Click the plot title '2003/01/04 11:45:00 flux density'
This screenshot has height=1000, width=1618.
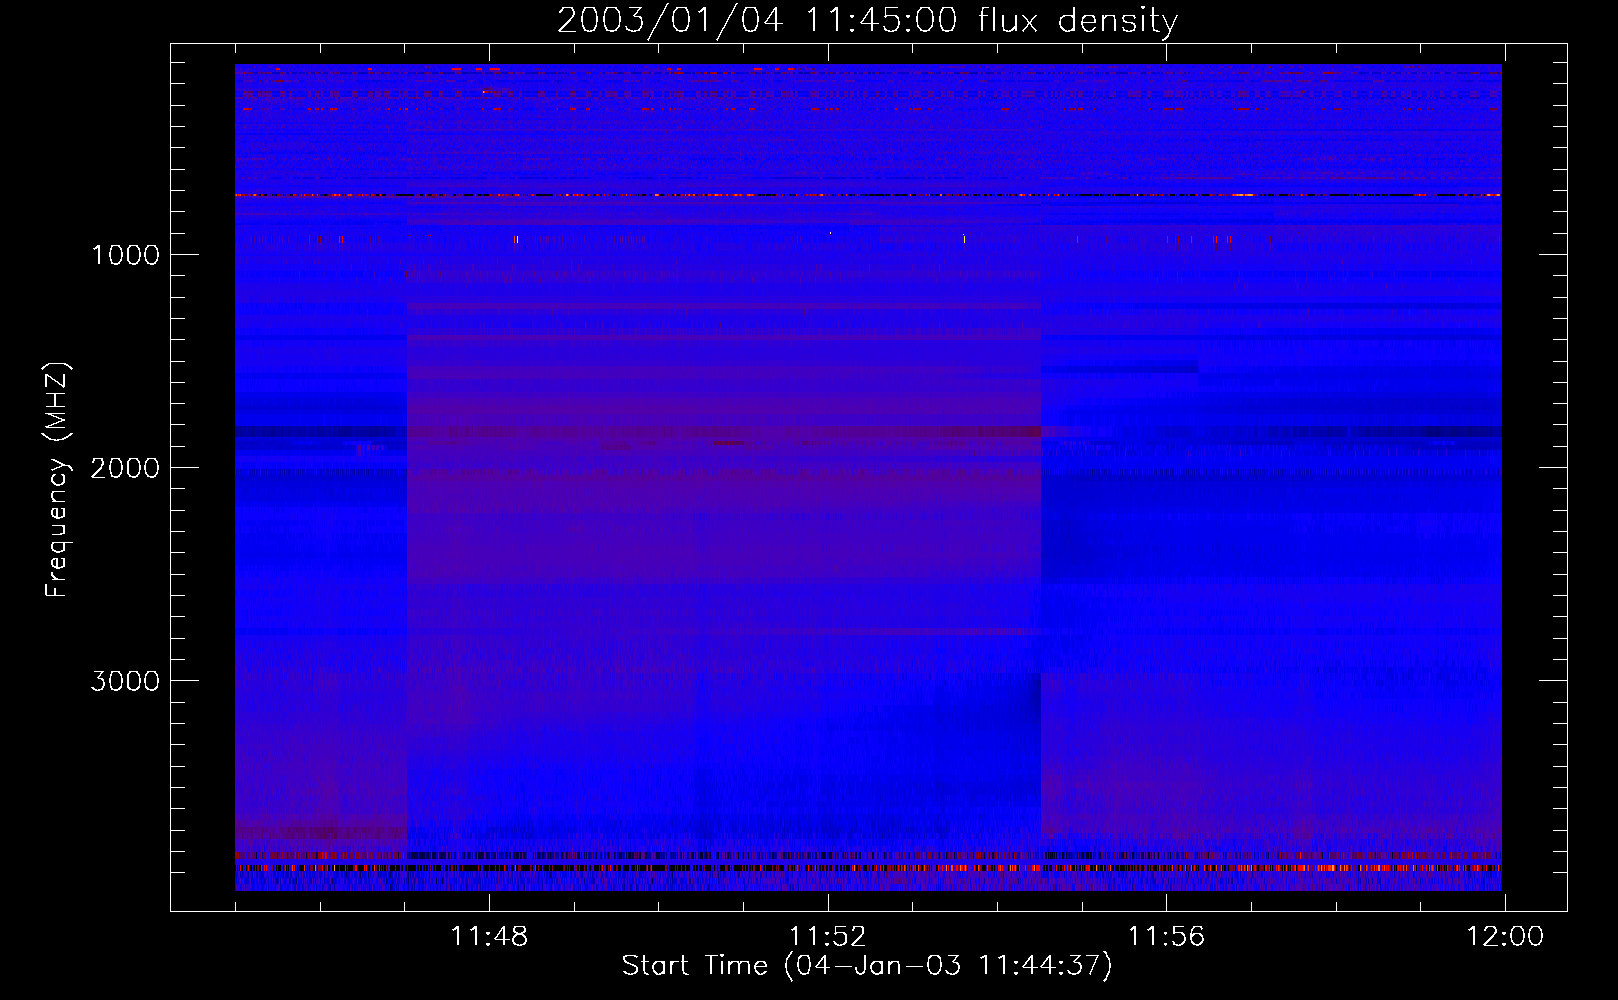click(867, 21)
